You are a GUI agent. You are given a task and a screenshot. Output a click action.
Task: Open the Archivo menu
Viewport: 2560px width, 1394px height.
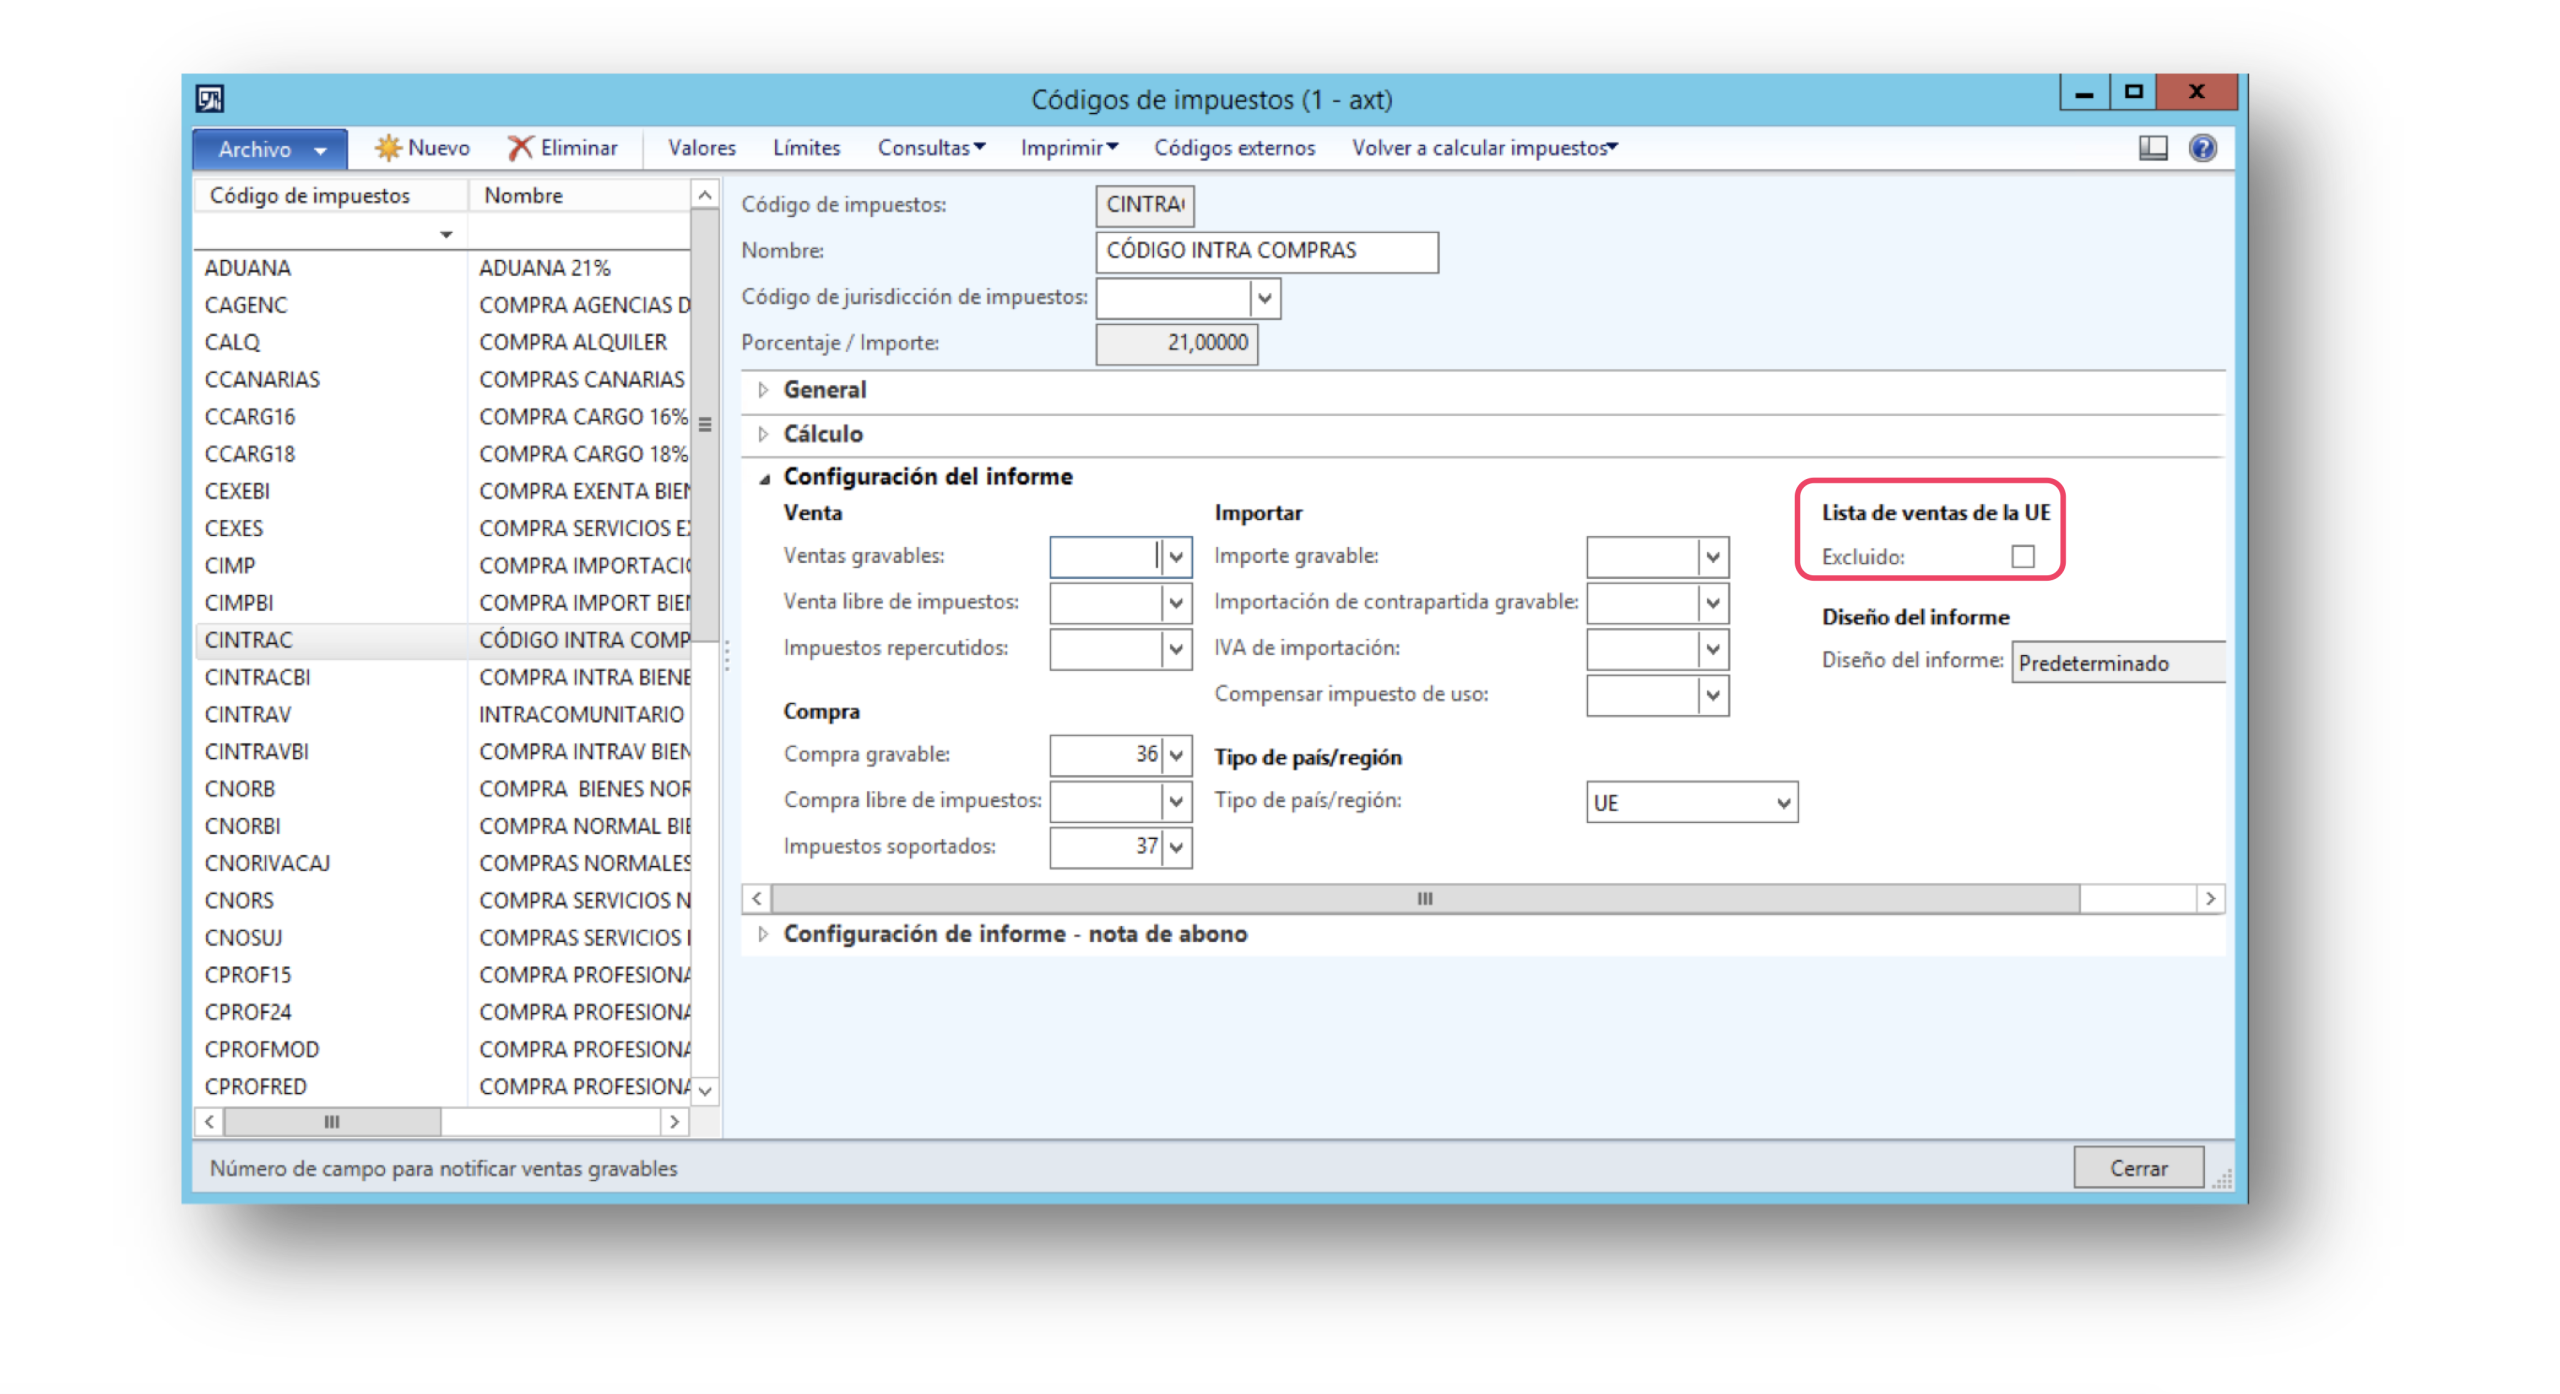click(x=270, y=149)
